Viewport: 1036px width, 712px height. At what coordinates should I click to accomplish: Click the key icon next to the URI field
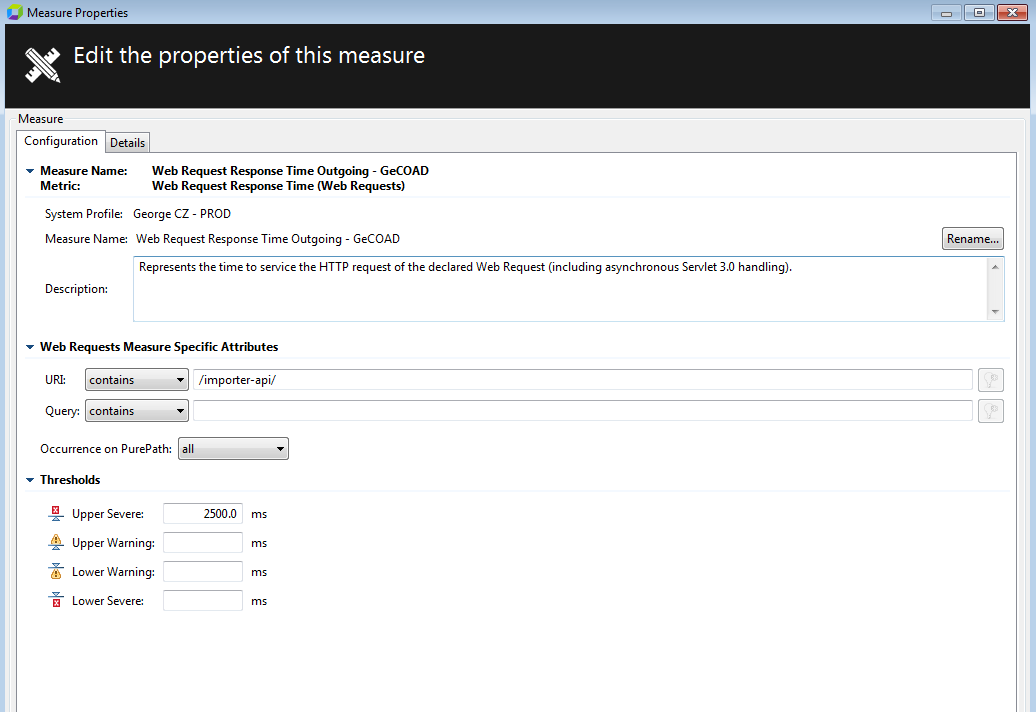click(x=990, y=380)
